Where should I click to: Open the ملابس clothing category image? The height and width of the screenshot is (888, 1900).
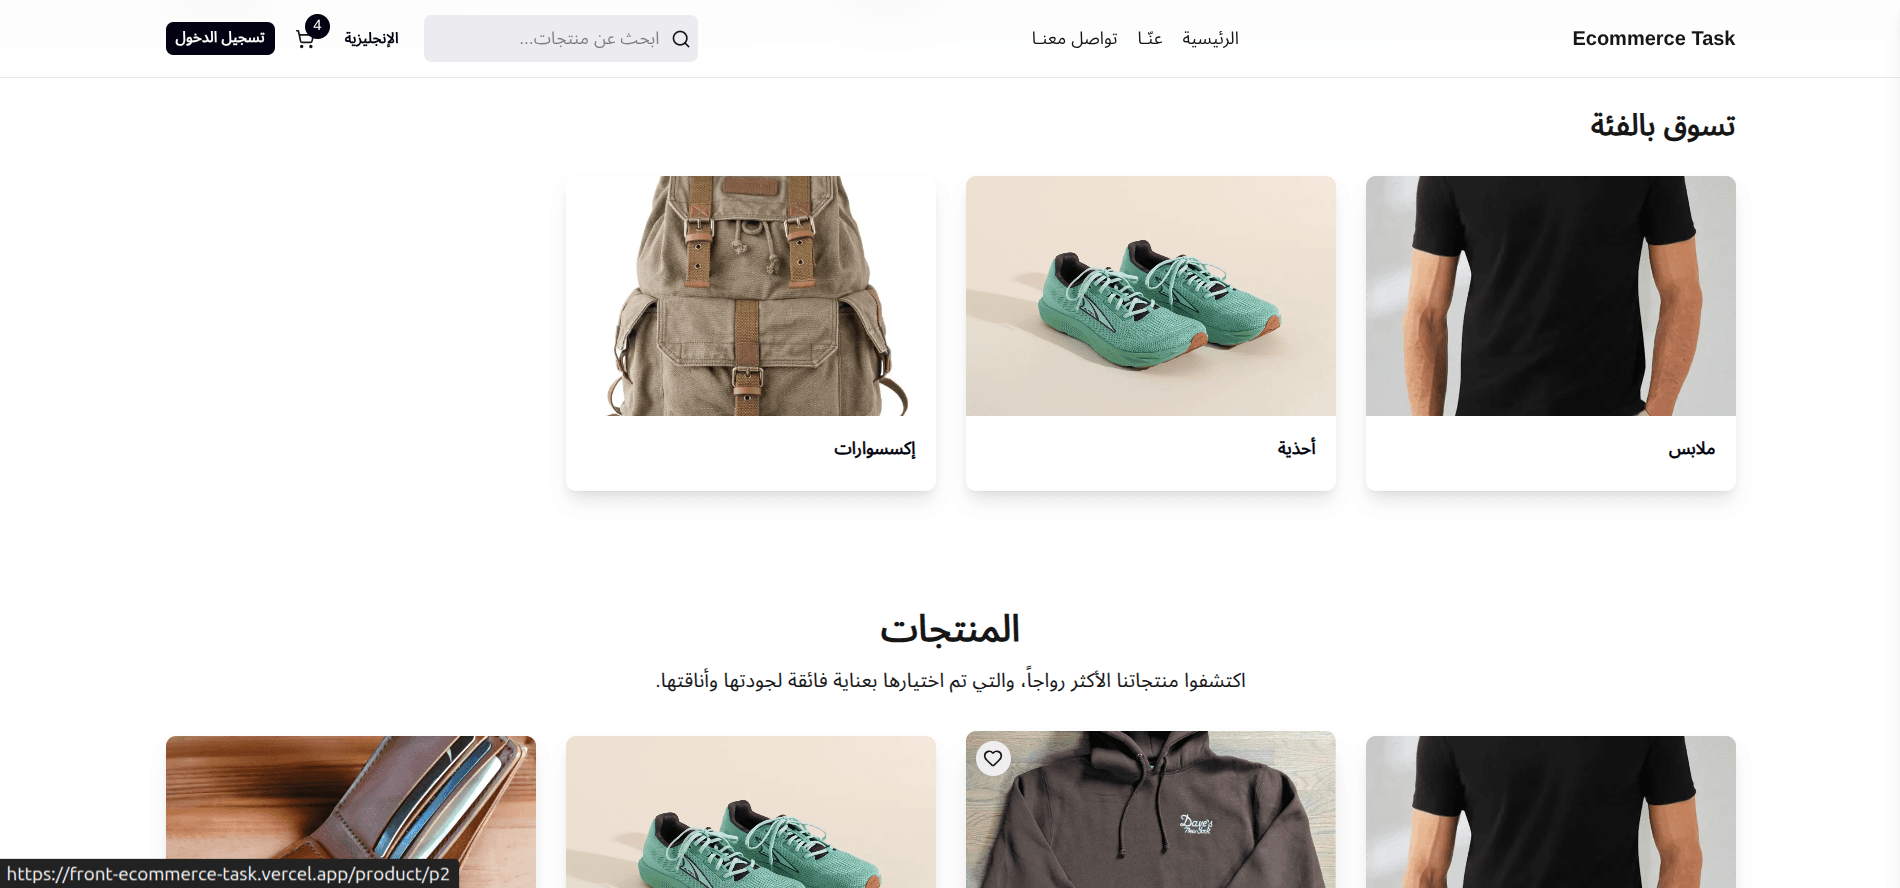pos(1551,296)
